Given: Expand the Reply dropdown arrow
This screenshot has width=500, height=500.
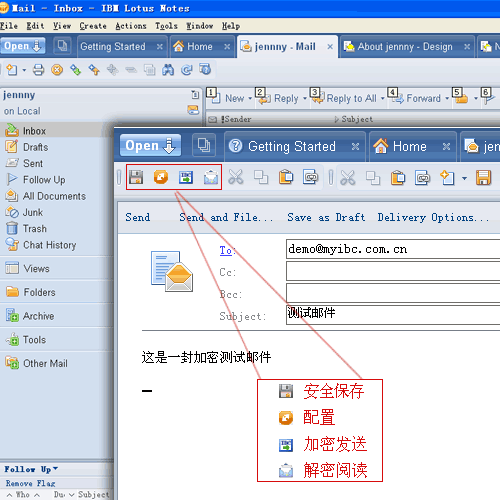Looking at the screenshot, I should pos(305,98).
